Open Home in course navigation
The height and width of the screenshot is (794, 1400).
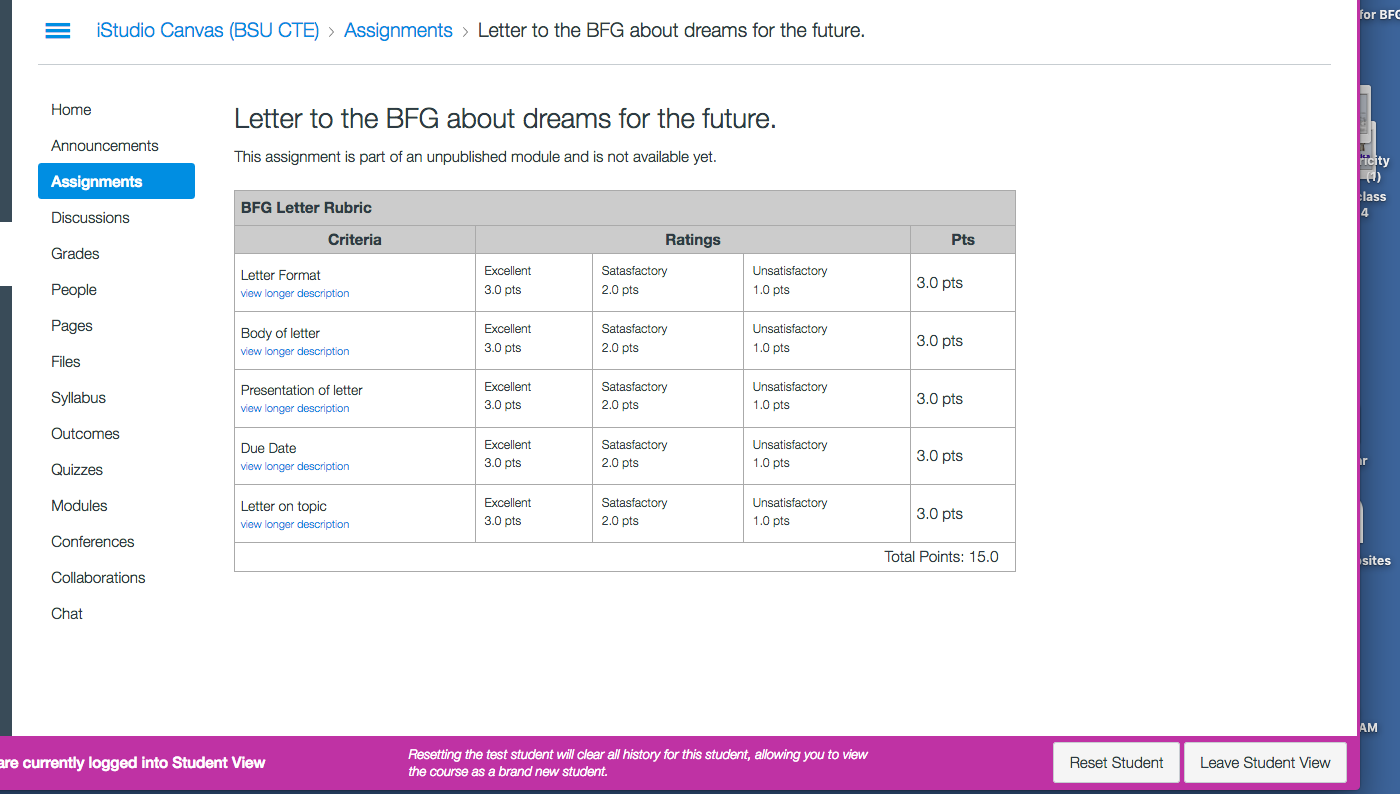(71, 110)
